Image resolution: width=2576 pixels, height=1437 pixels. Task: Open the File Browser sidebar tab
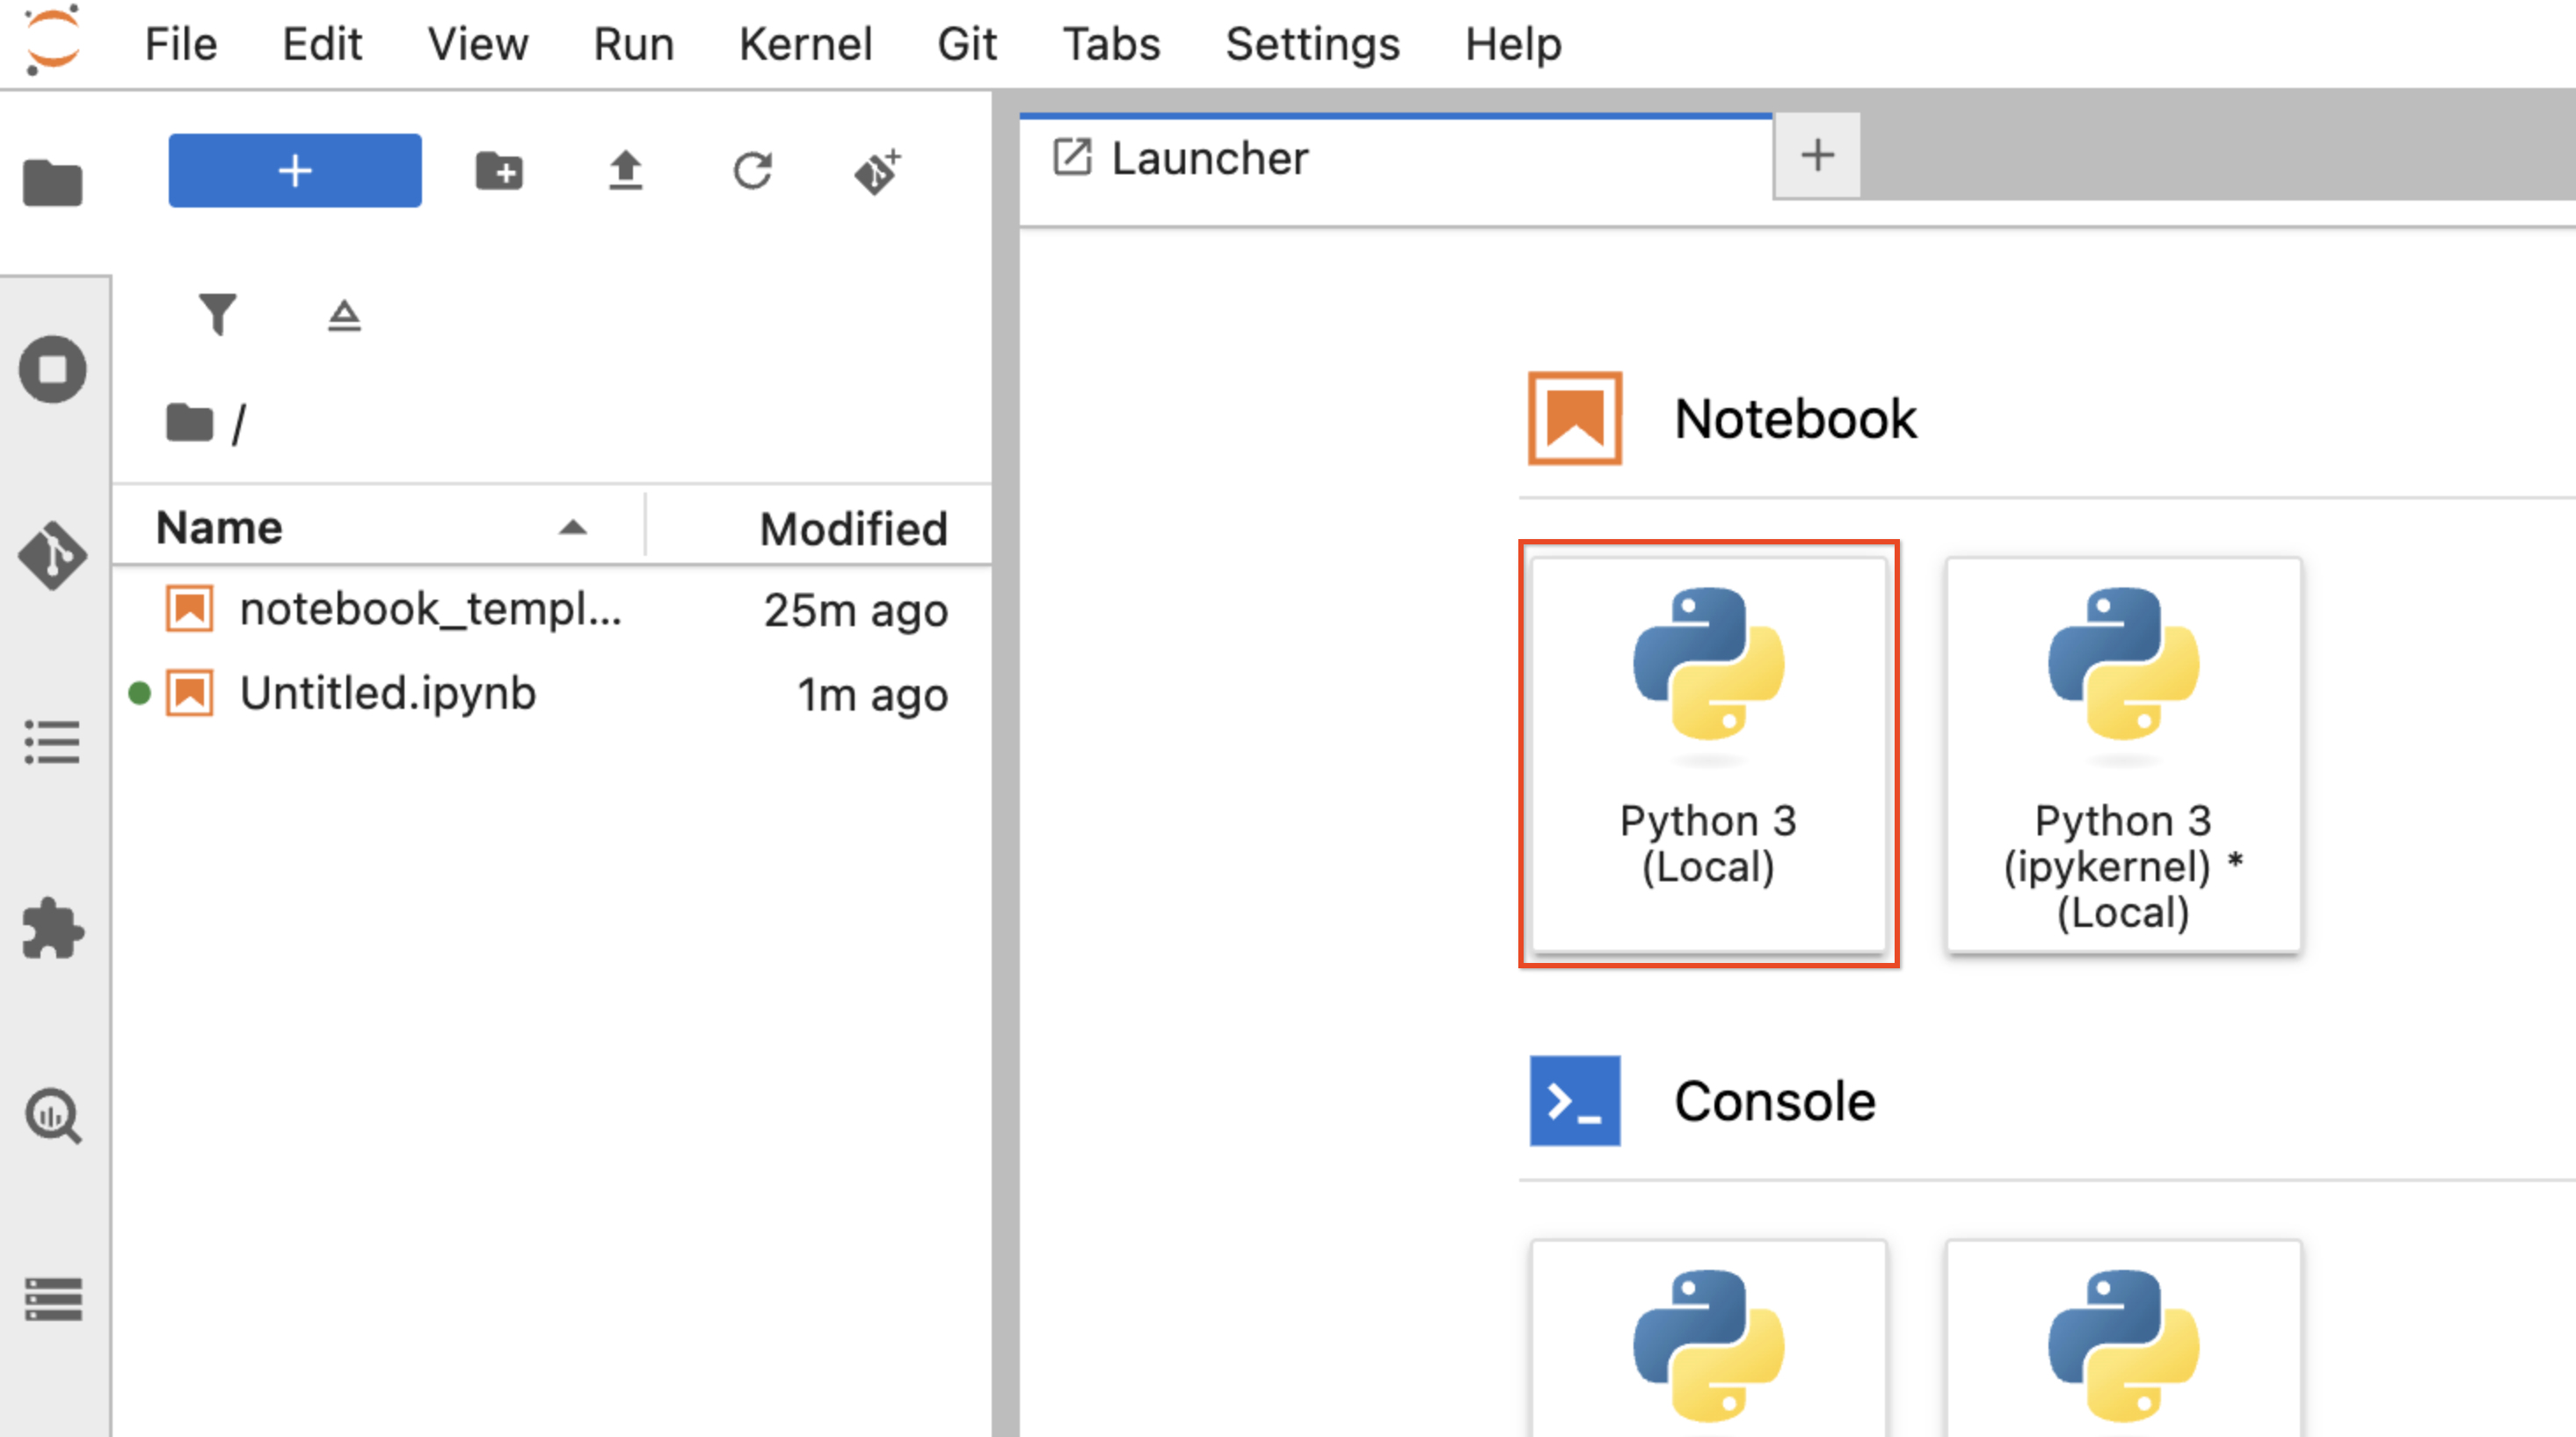52,183
